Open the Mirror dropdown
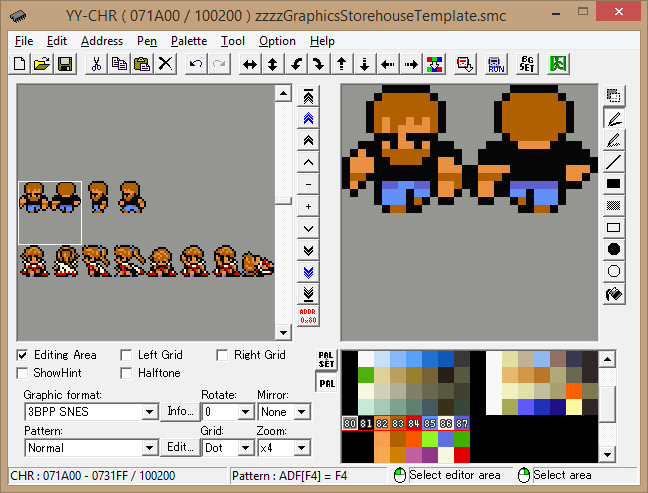The width and height of the screenshot is (648, 493). [302, 412]
